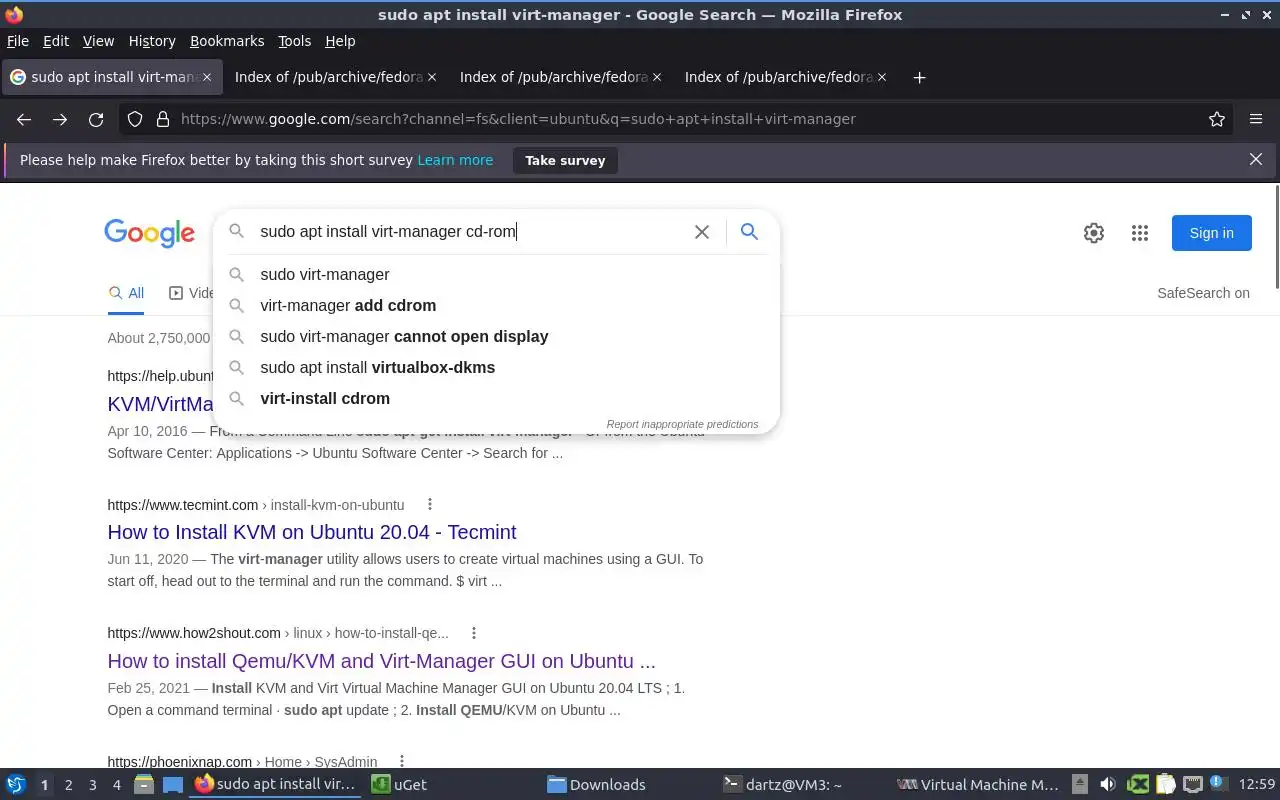Click the 12:59 panel clock
The height and width of the screenshot is (800, 1280).
pos(1257,785)
